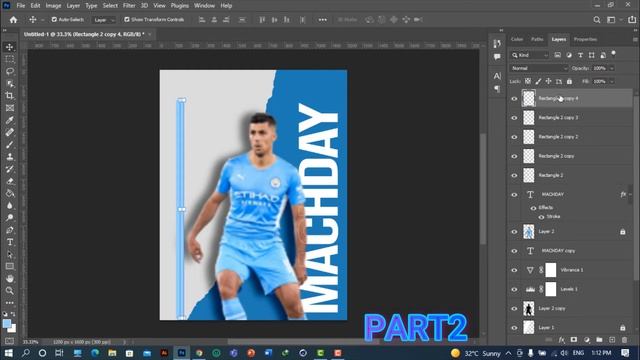Select the Pen tool
The image size is (640, 360).
(9, 230)
